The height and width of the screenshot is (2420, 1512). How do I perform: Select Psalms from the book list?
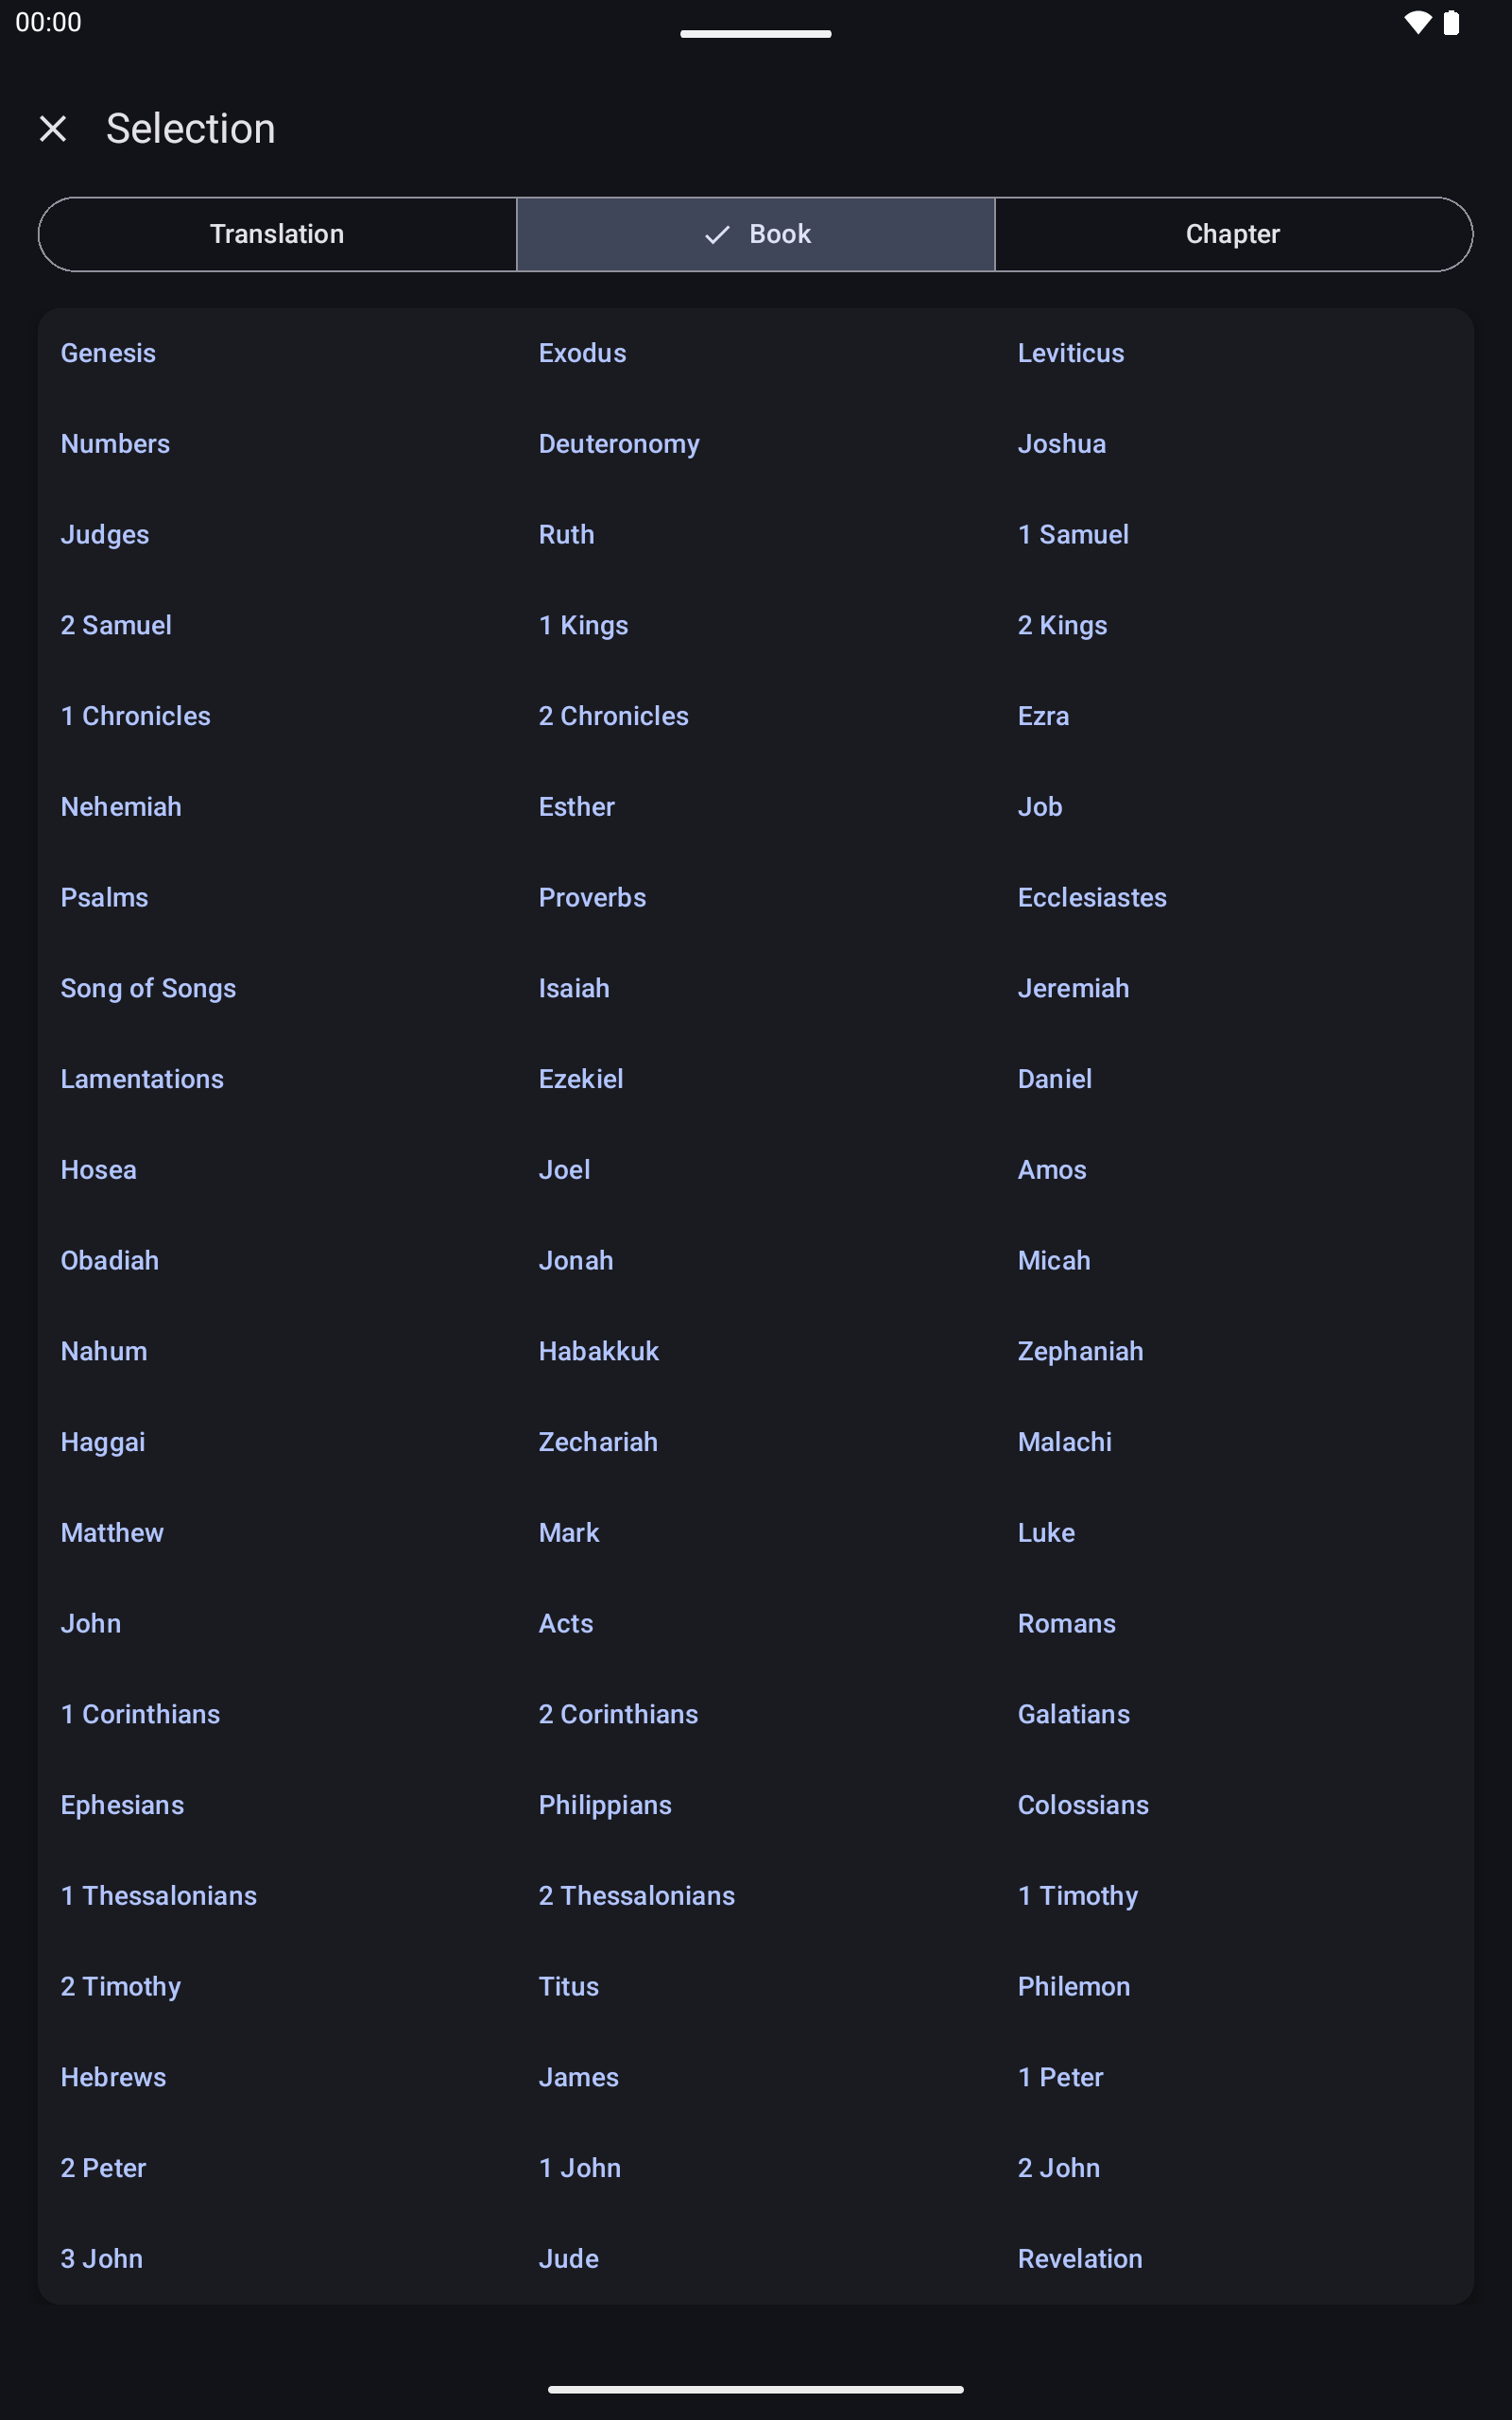click(x=104, y=897)
